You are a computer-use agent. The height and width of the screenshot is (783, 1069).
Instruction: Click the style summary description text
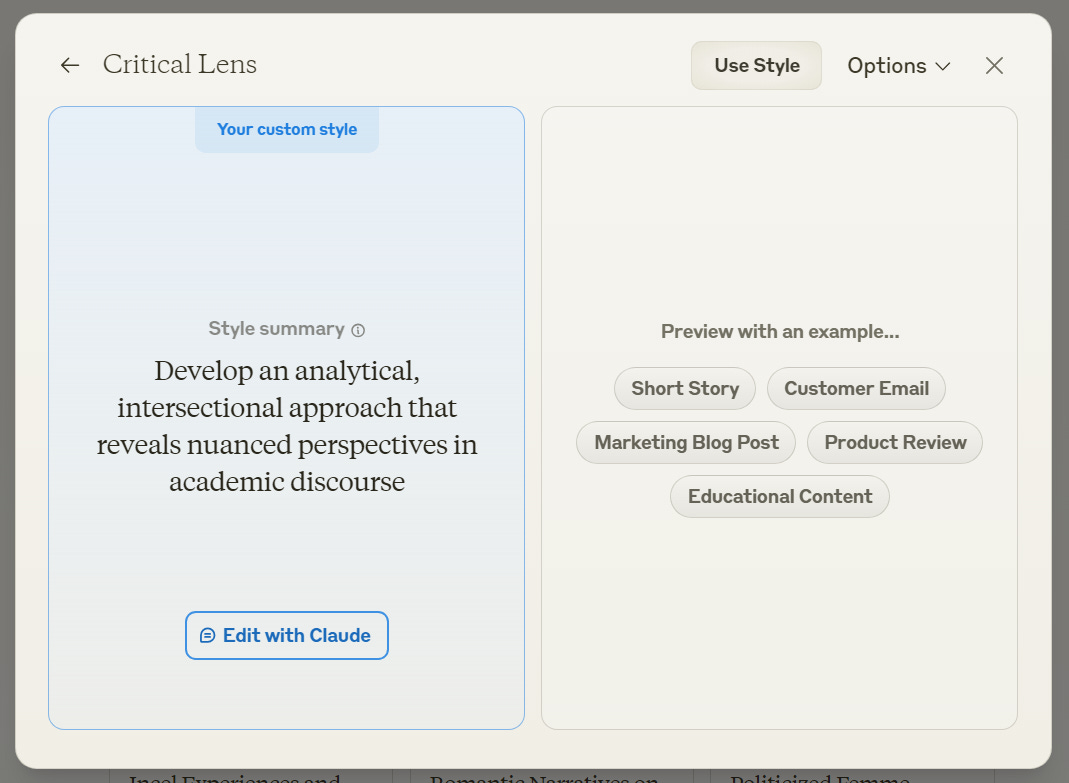[x=287, y=426]
